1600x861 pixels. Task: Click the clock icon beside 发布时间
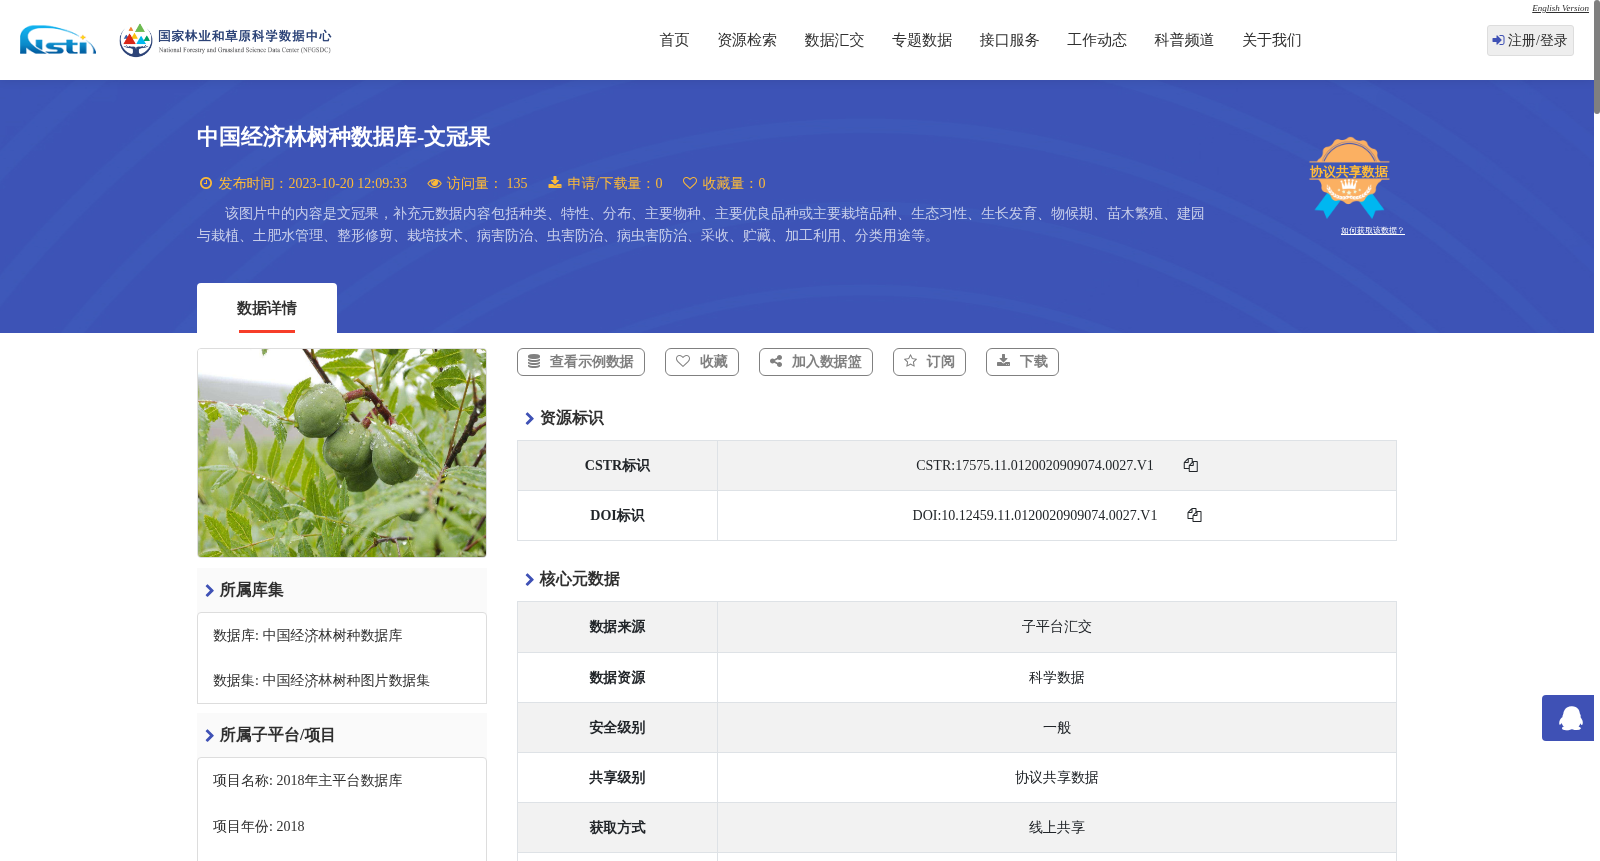point(206,183)
